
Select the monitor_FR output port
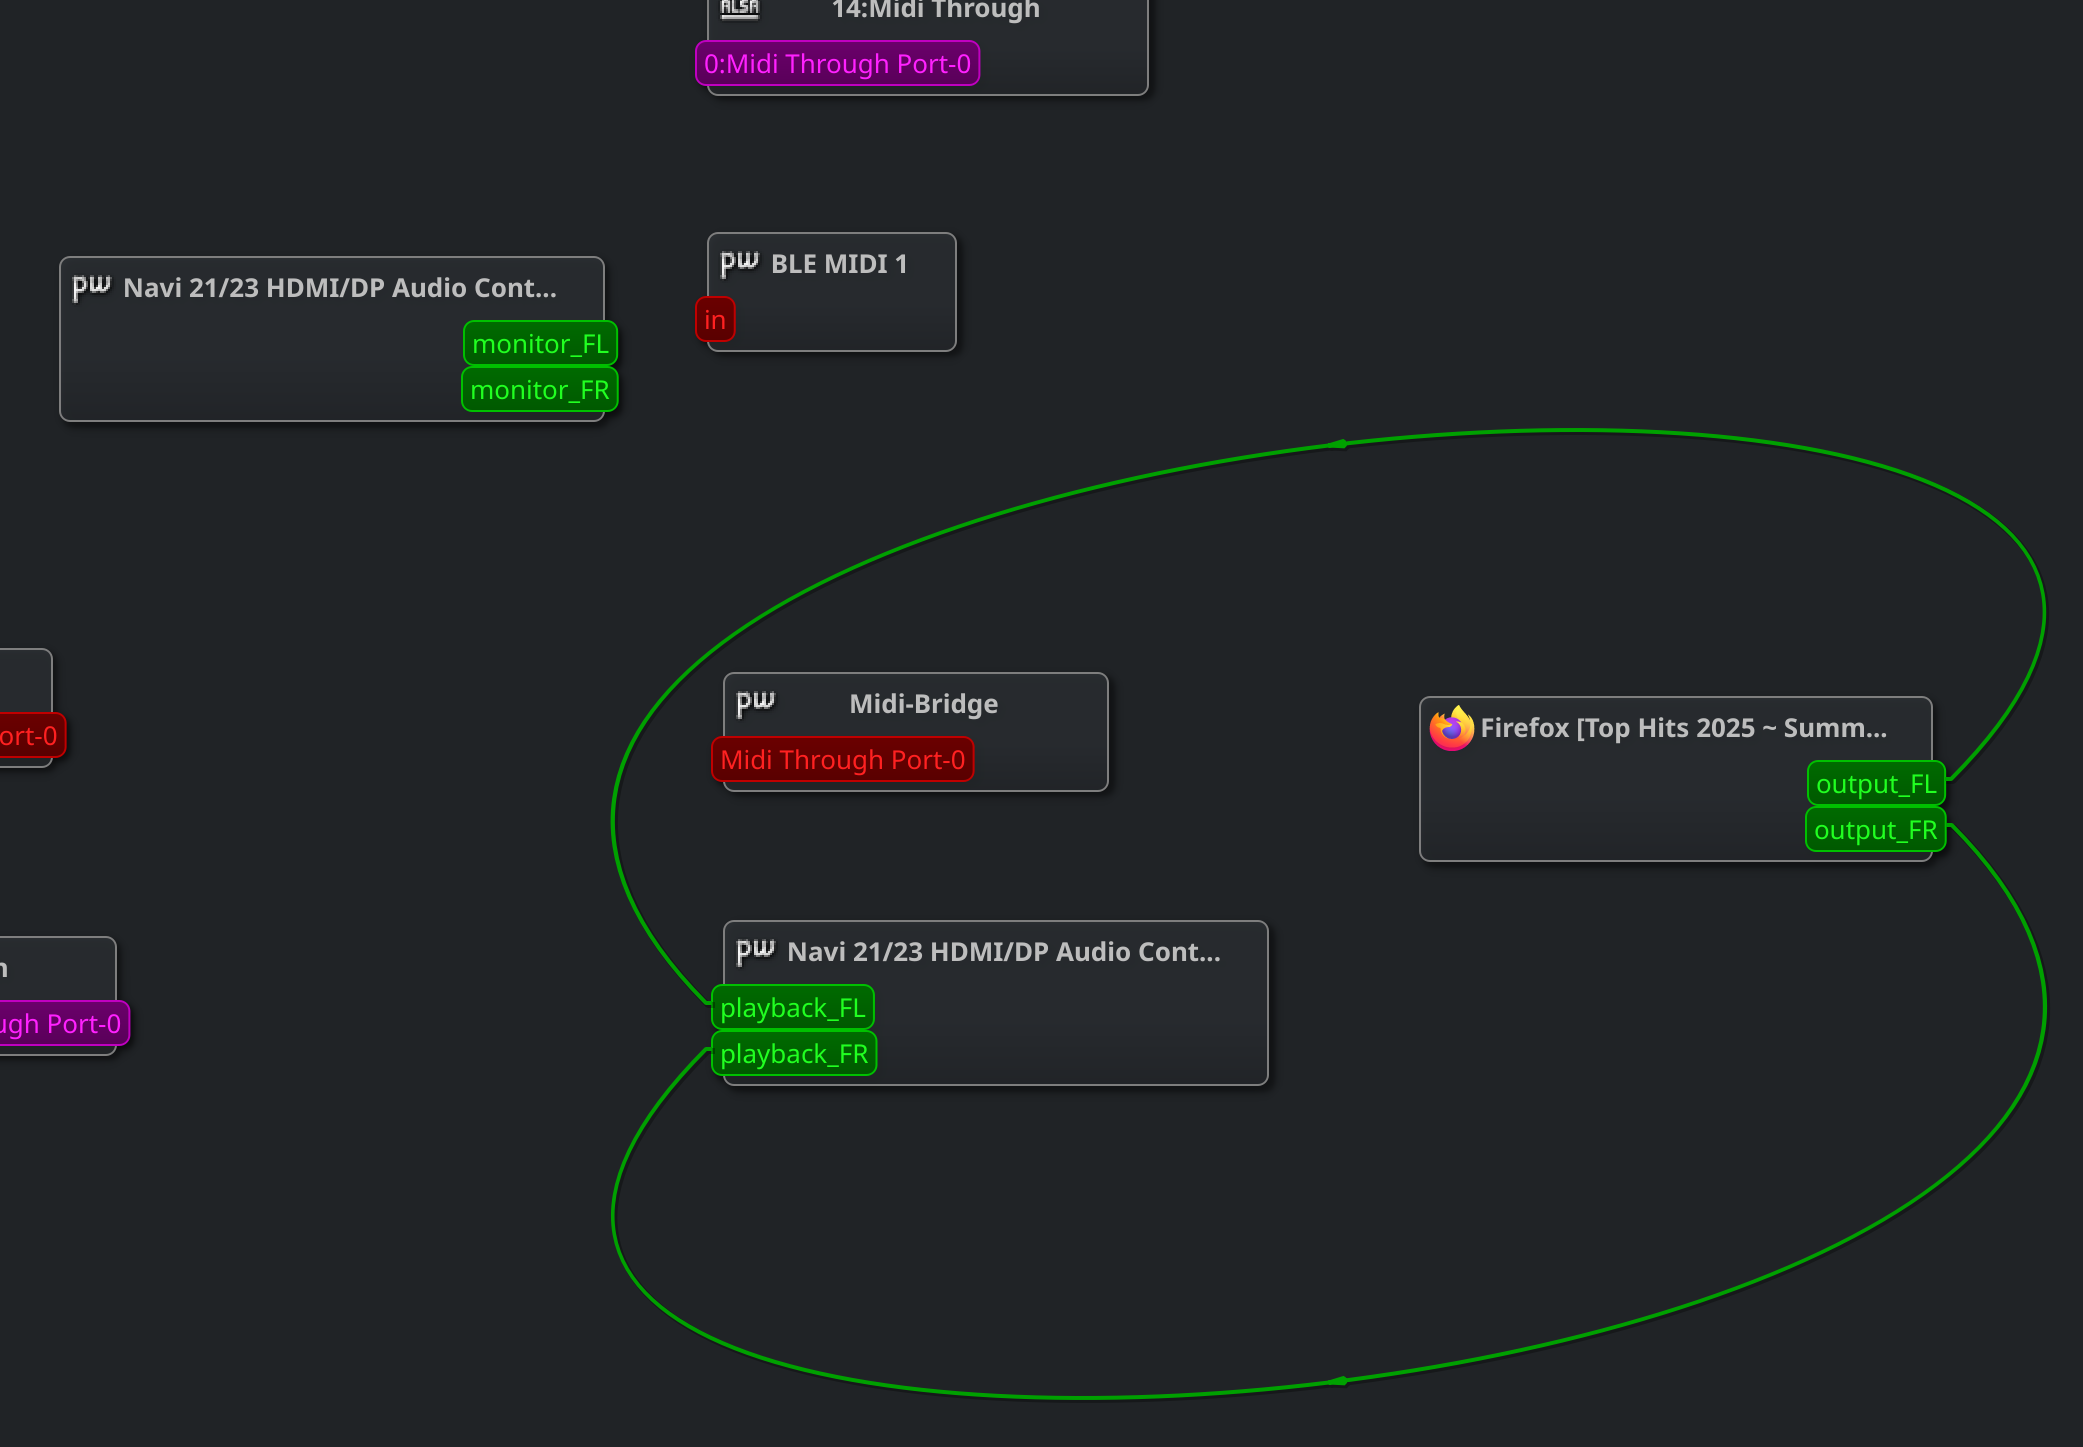(540, 390)
